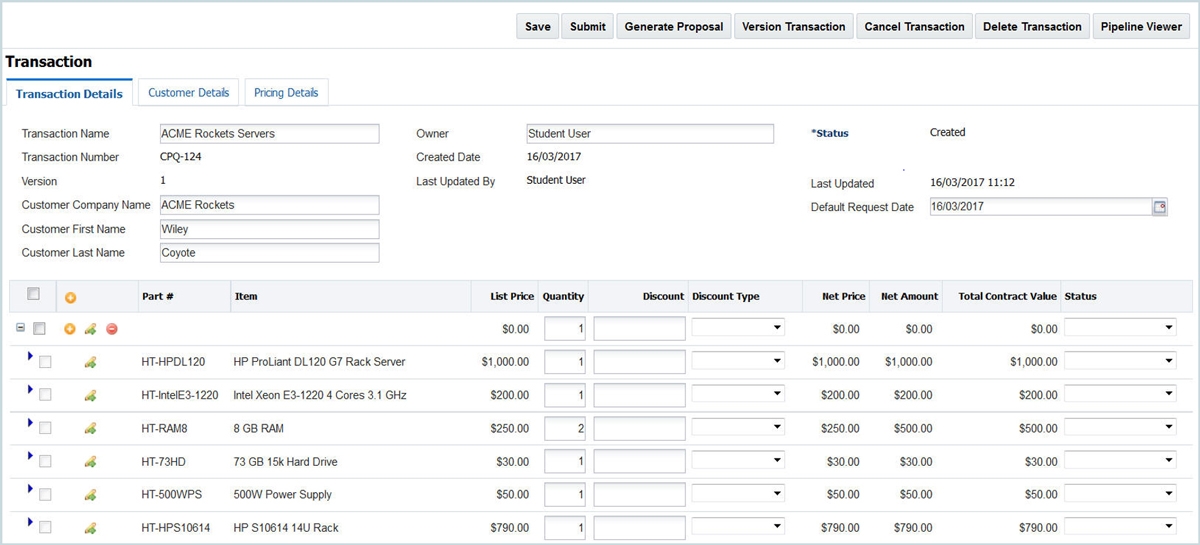Expand the HT-RAM8 row arrow

(30, 422)
